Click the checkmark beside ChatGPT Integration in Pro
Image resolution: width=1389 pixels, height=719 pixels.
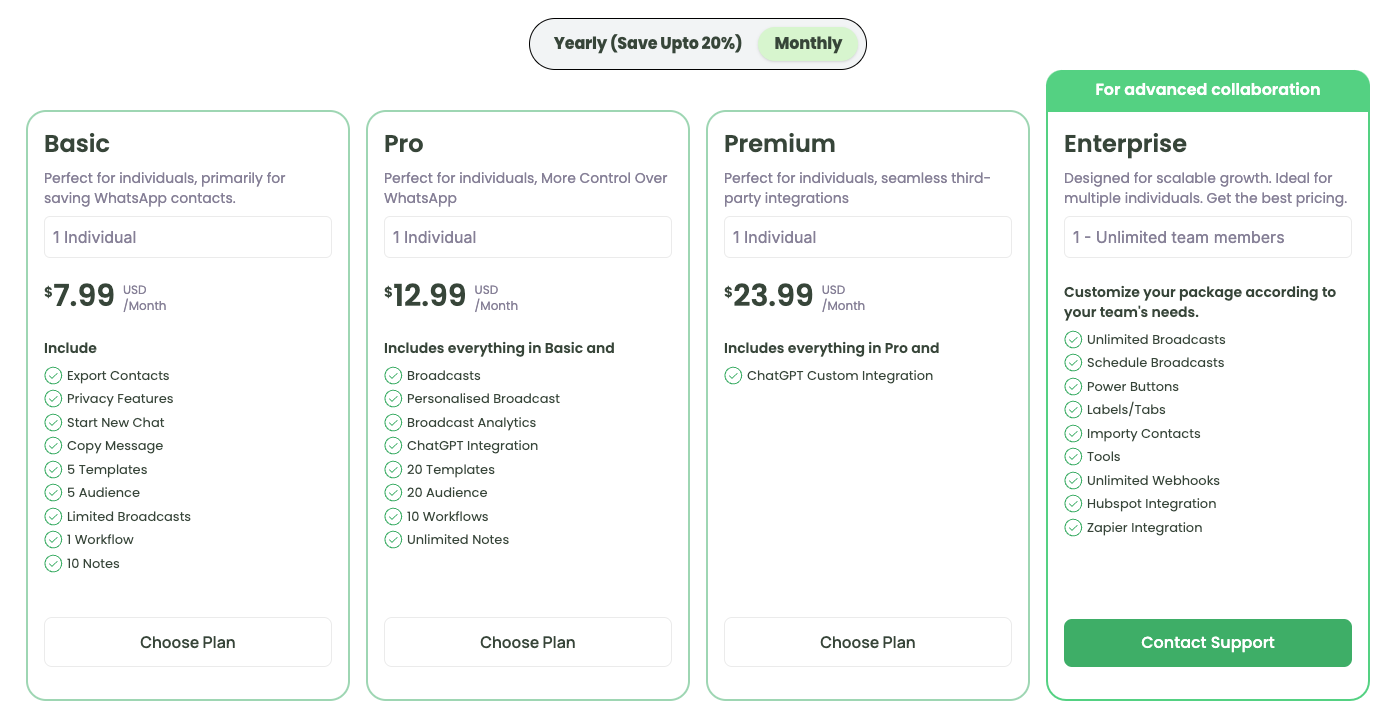coord(393,445)
